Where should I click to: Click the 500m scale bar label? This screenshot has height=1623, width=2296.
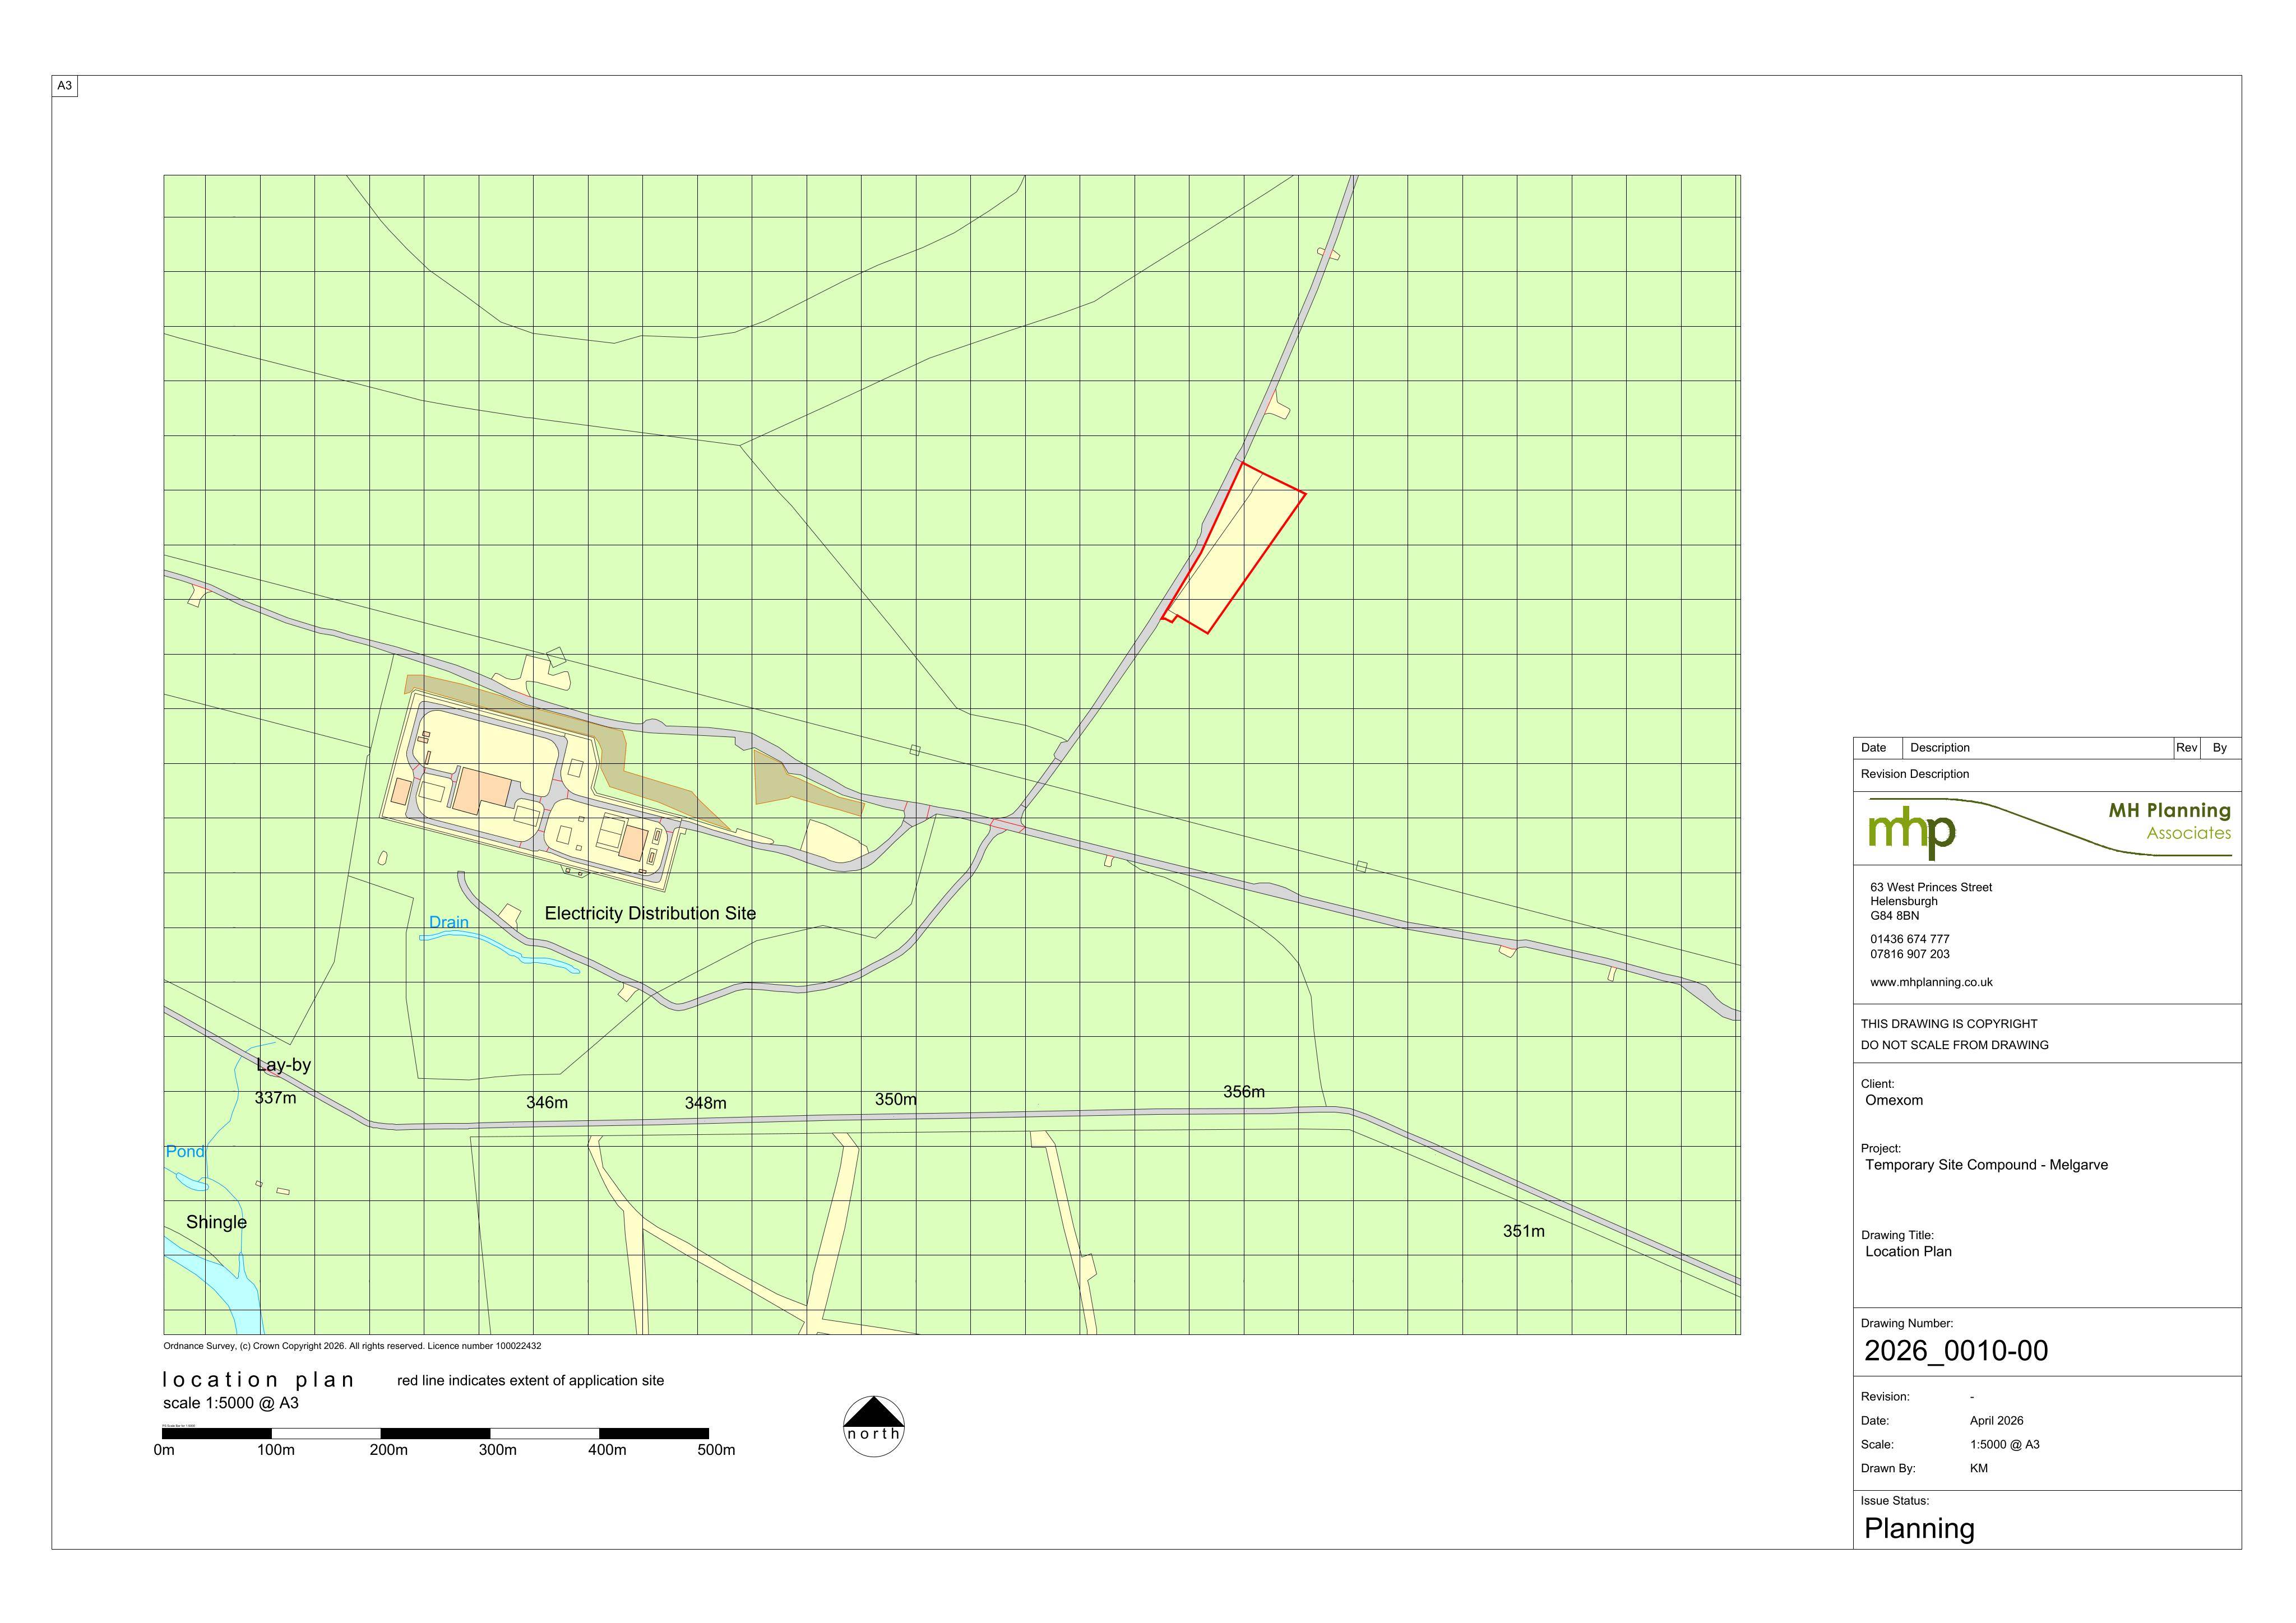pos(716,1450)
